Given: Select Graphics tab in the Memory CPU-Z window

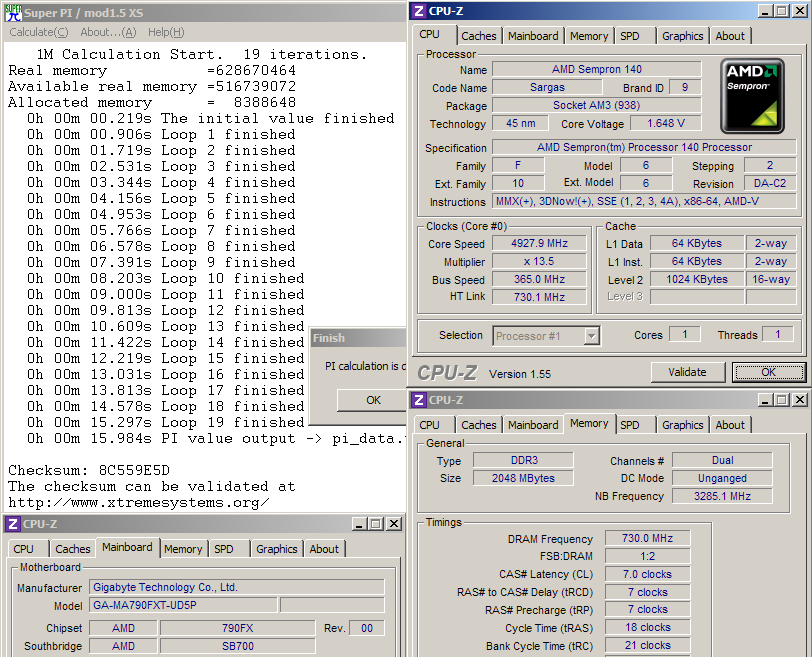Looking at the screenshot, I should 683,425.
